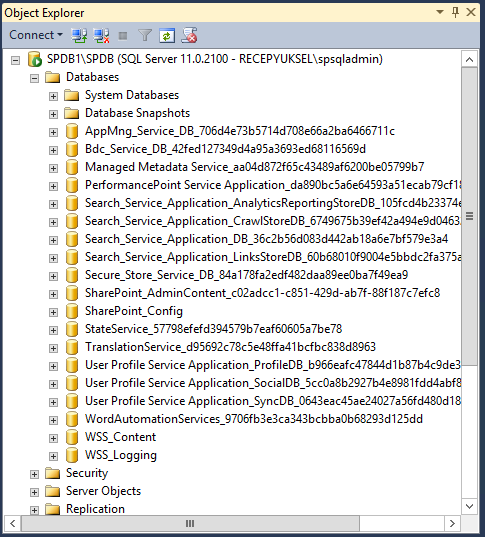Click Search CrawlStoreDB database icon

click(x=72, y=221)
